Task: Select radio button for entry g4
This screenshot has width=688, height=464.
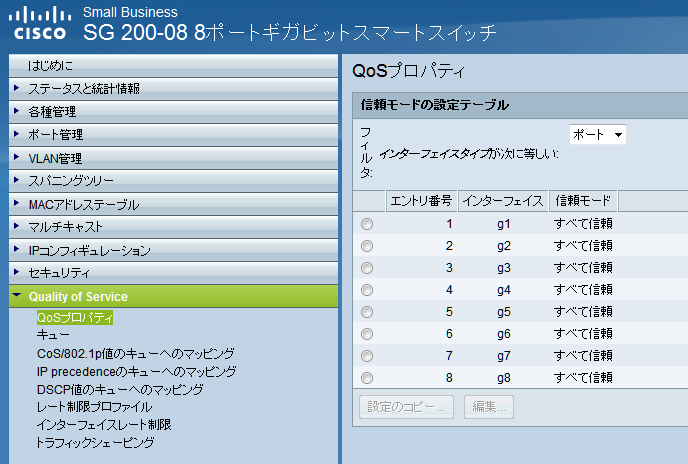Action: click(x=367, y=290)
